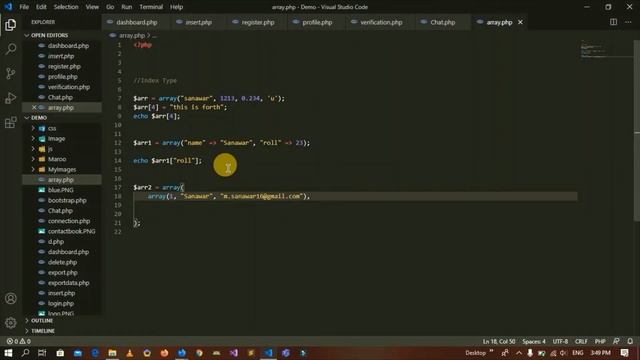Viewport: 640px width, 360px height.
Task: Close the array.php editor tab
Action: tap(520, 22)
